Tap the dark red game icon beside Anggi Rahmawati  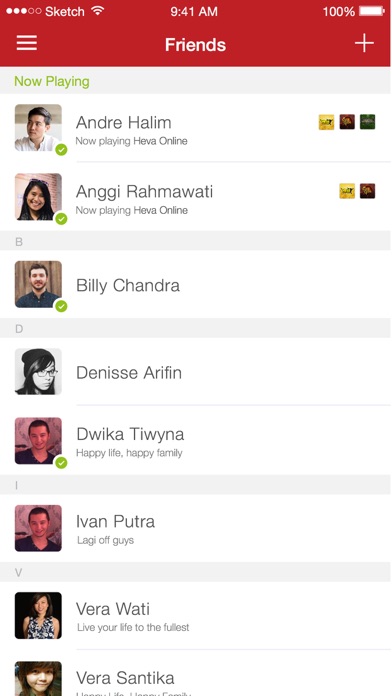point(368,191)
